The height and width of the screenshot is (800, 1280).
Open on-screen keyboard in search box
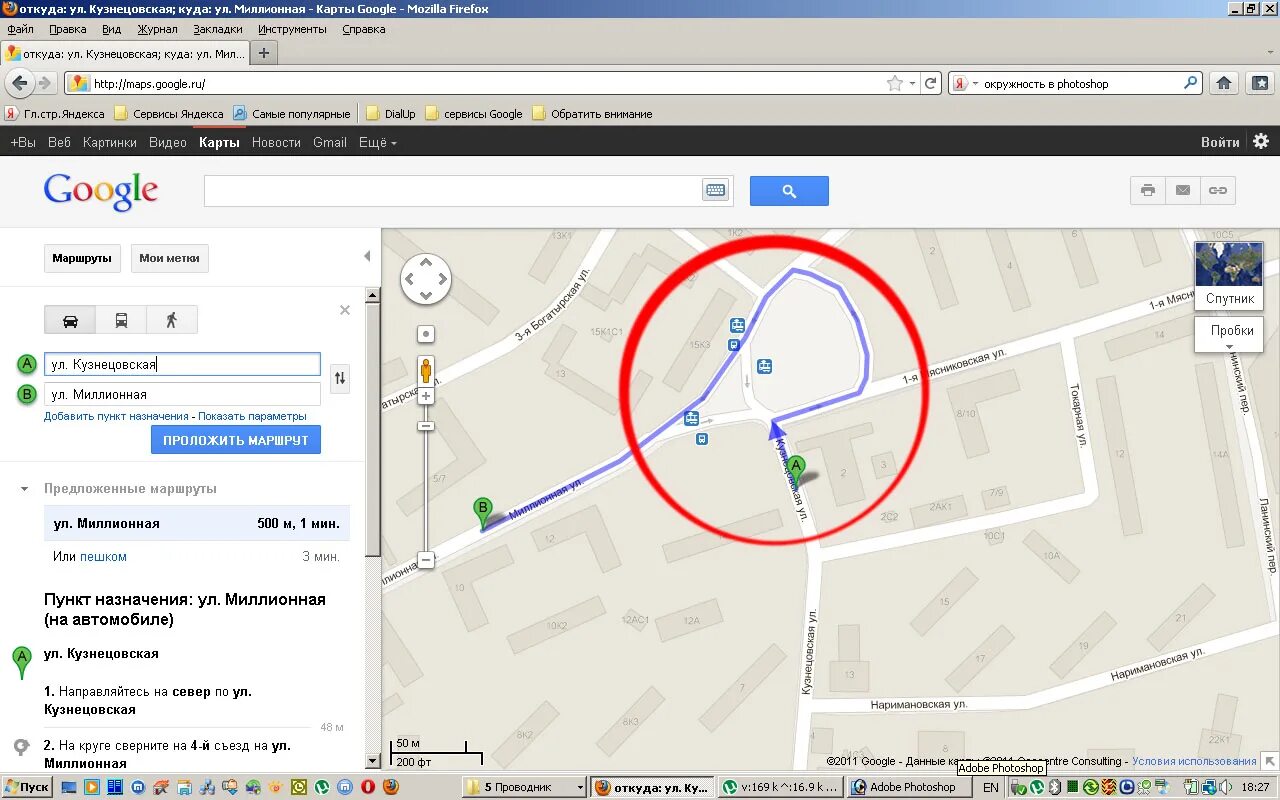715,190
